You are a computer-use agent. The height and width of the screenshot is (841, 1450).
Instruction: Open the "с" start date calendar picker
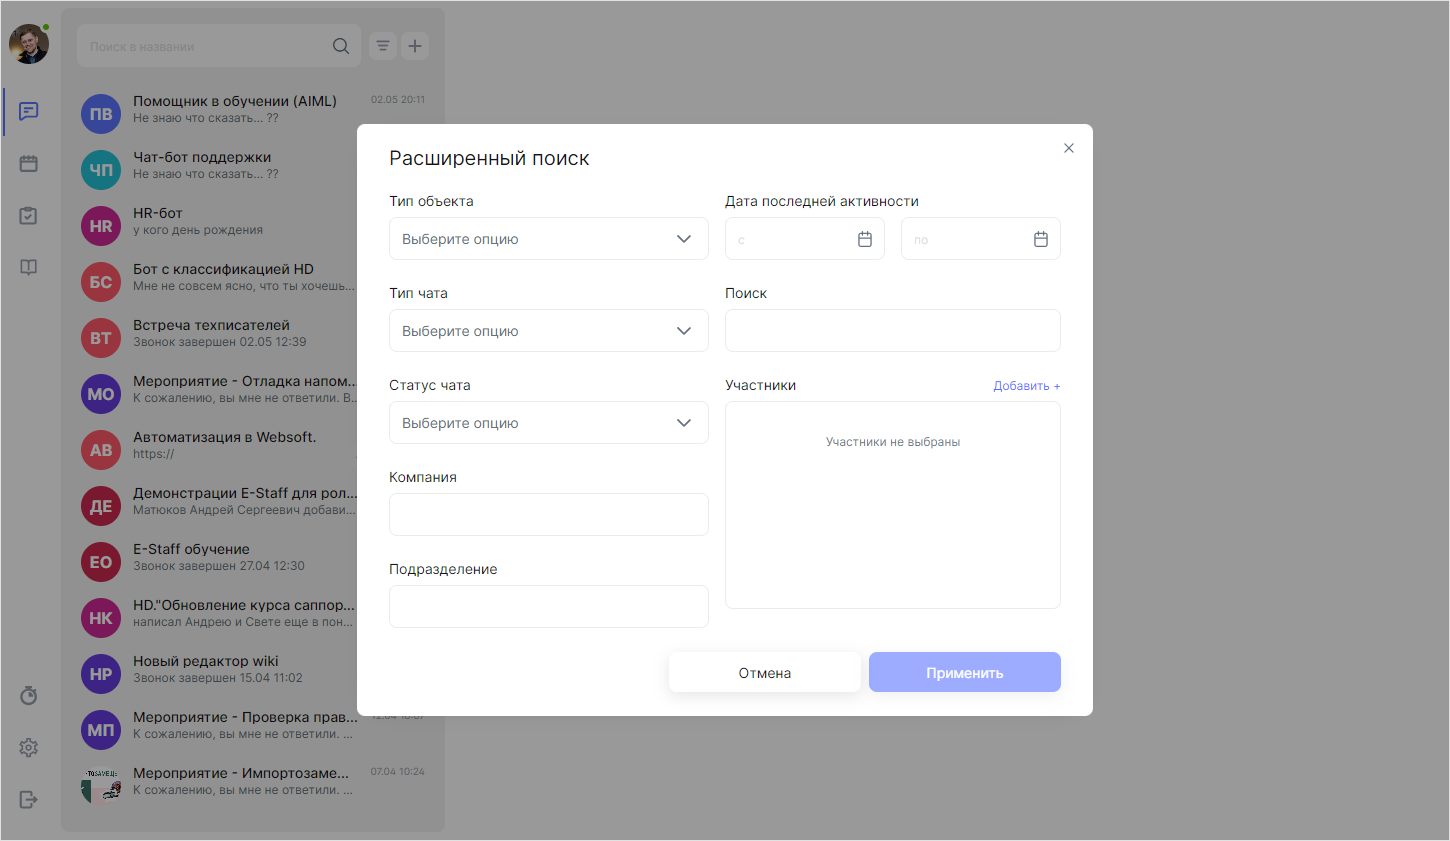[x=865, y=239]
